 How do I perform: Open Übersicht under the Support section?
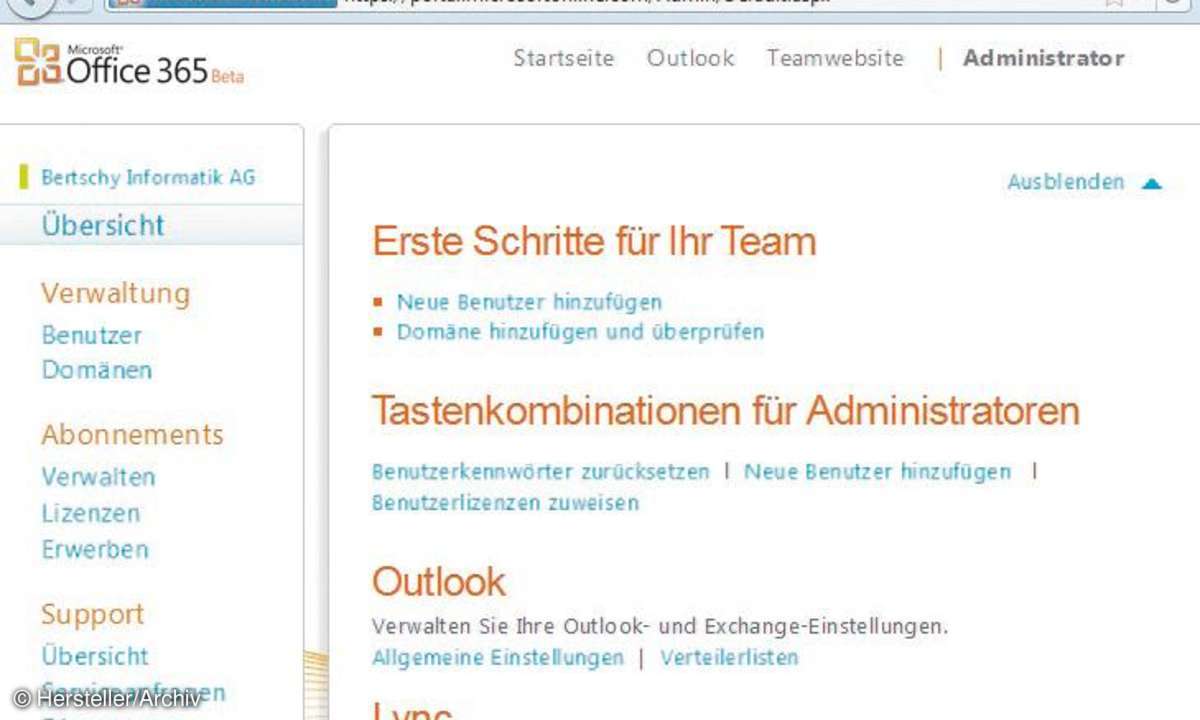point(95,656)
